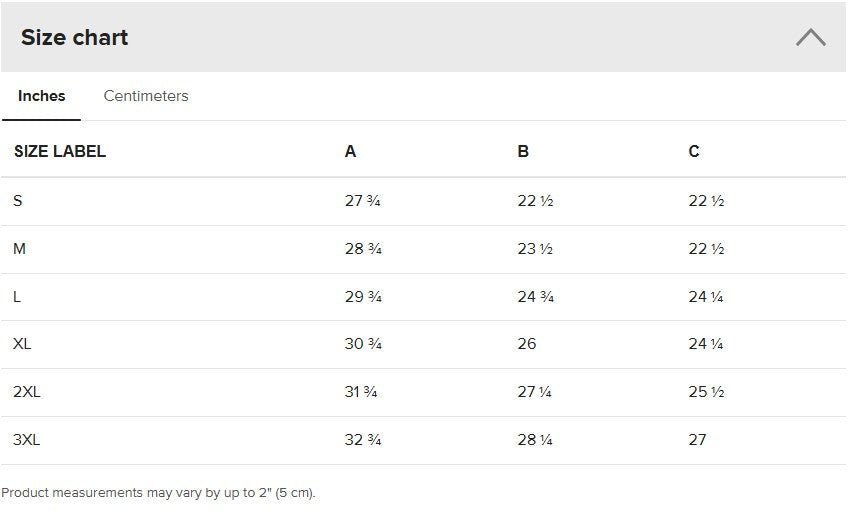Select the Inches tab

(42, 96)
